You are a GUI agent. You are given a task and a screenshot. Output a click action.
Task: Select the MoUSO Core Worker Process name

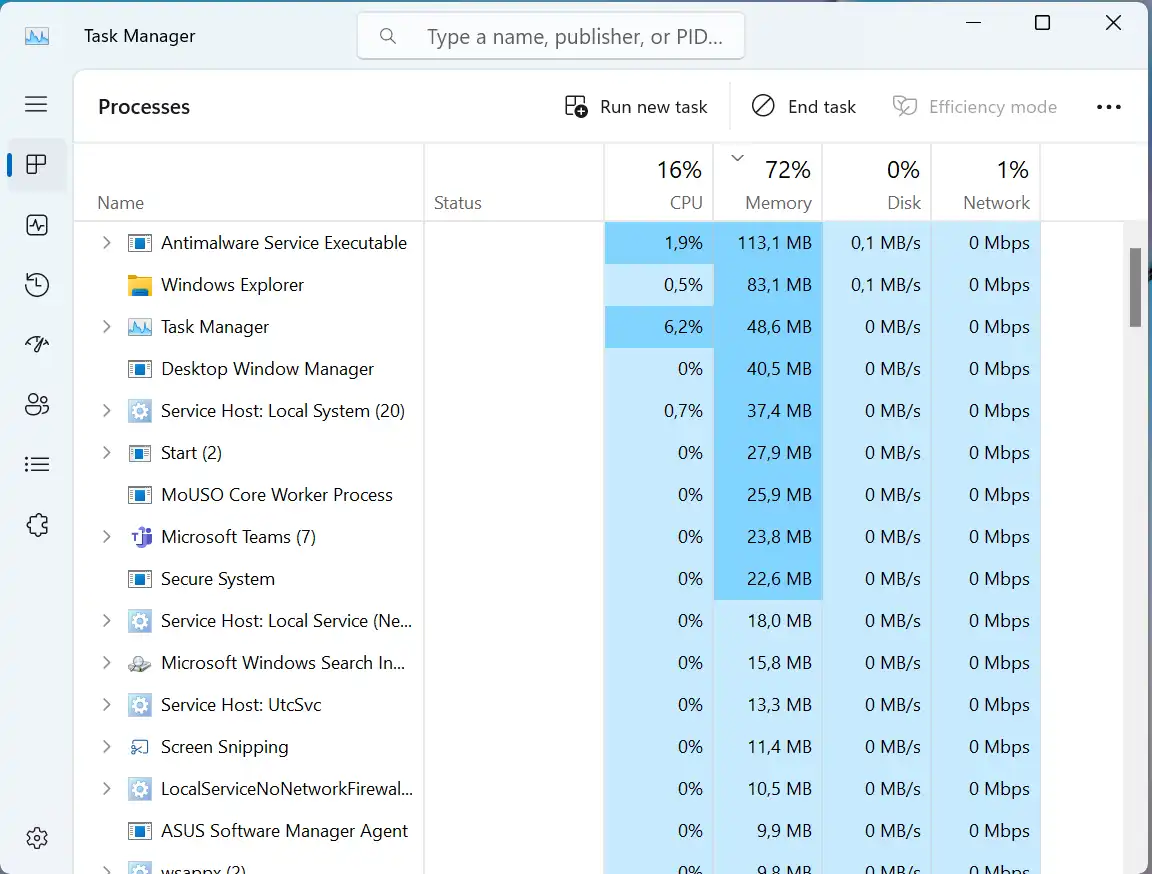click(277, 495)
